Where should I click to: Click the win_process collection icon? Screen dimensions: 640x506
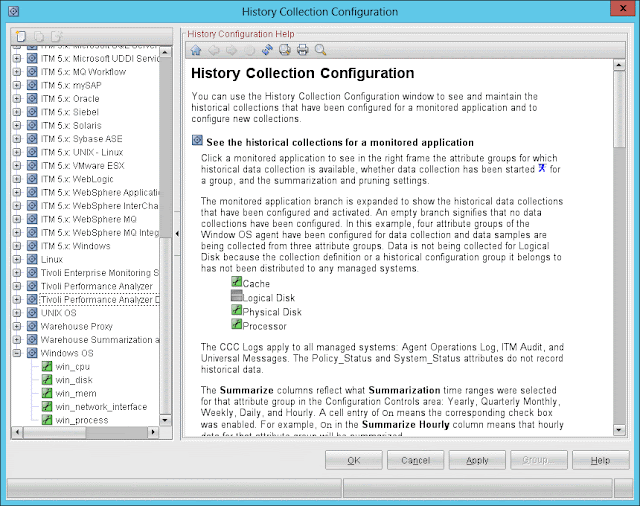47,420
